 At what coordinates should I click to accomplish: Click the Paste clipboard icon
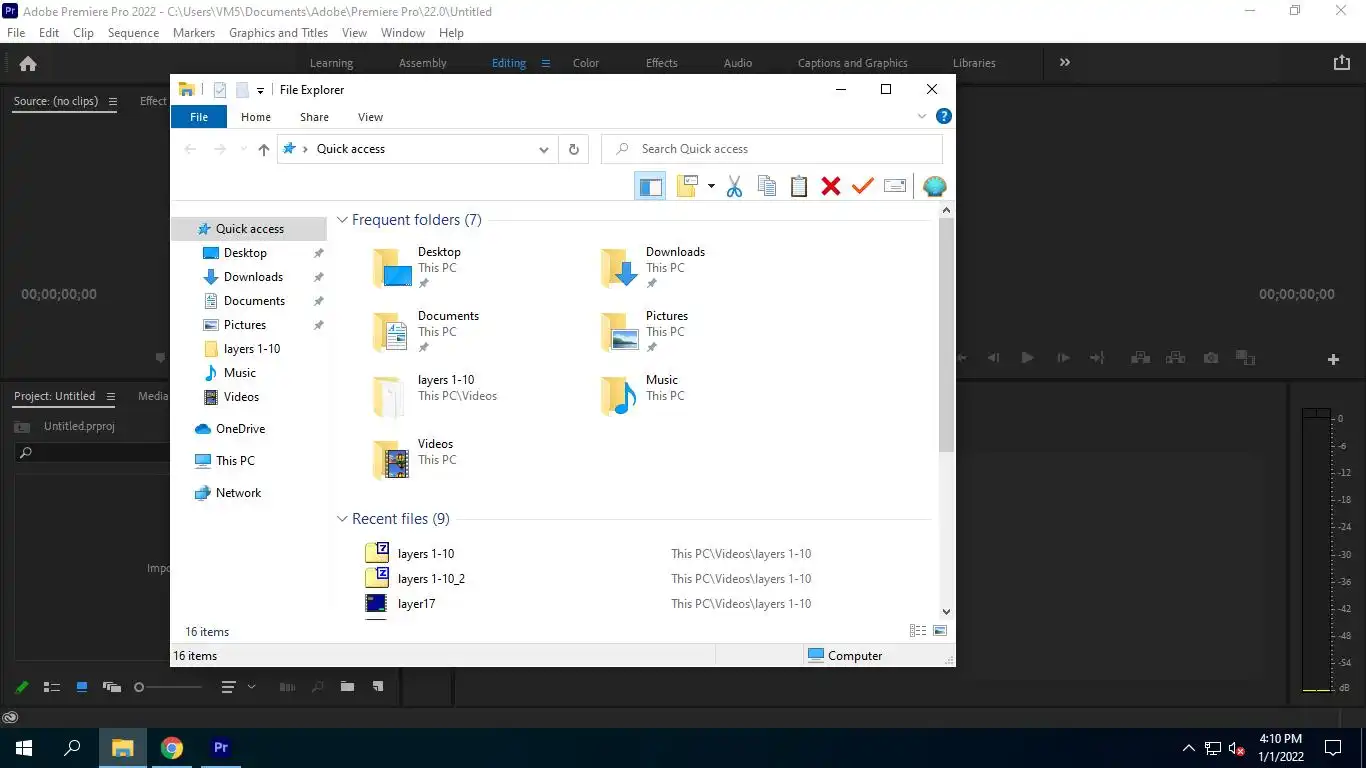tap(799, 186)
